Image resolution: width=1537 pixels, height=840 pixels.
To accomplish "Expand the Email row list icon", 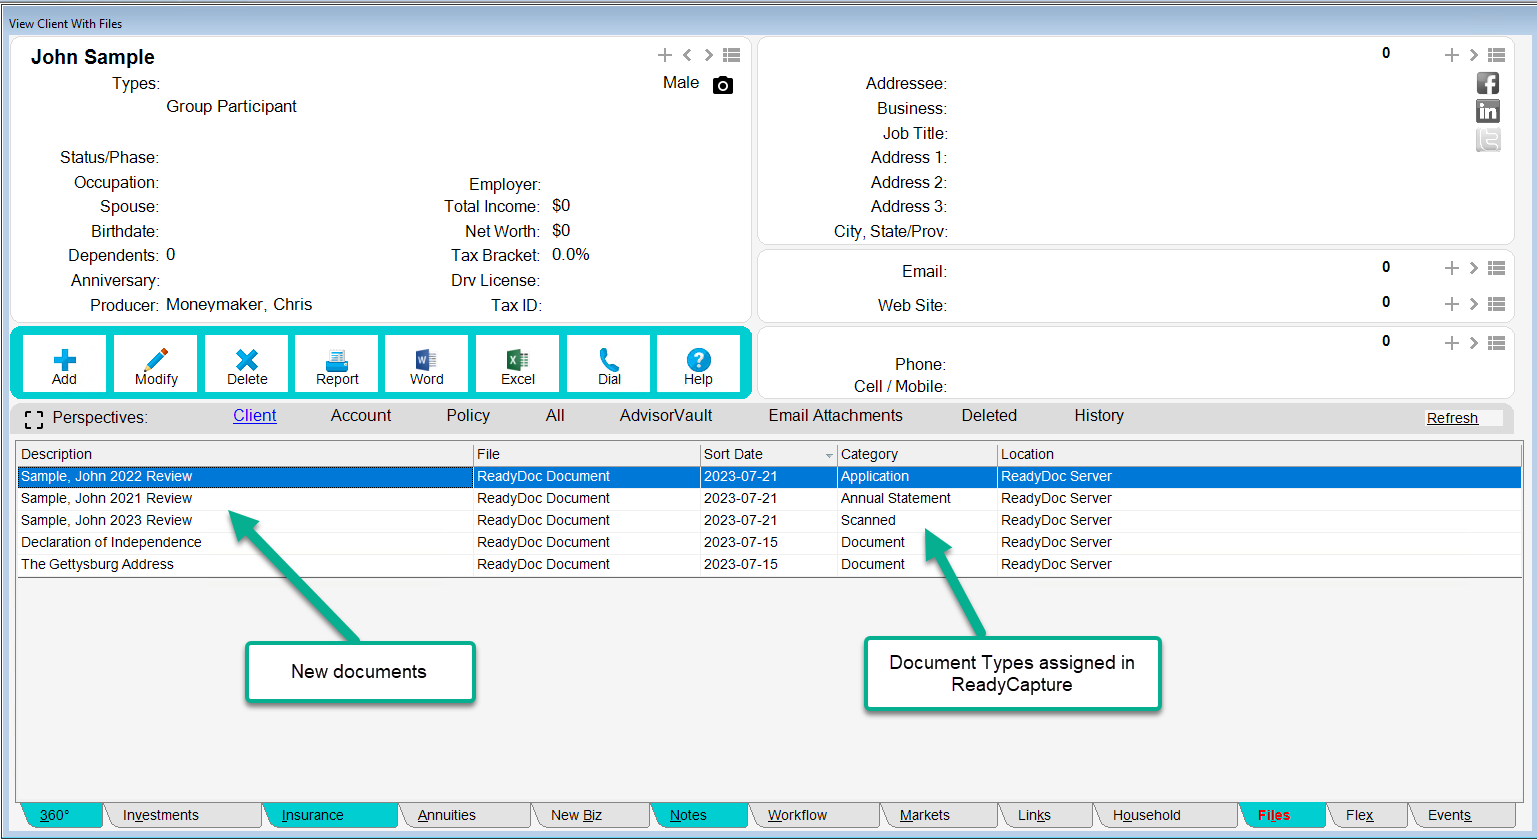I will click(x=1496, y=268).
